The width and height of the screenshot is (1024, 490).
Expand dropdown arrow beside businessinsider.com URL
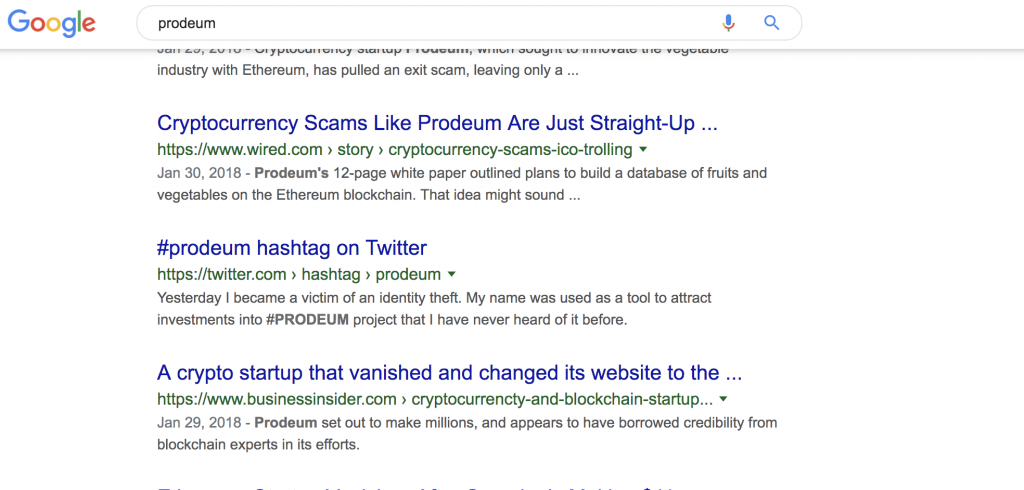(x=724, y=399)
